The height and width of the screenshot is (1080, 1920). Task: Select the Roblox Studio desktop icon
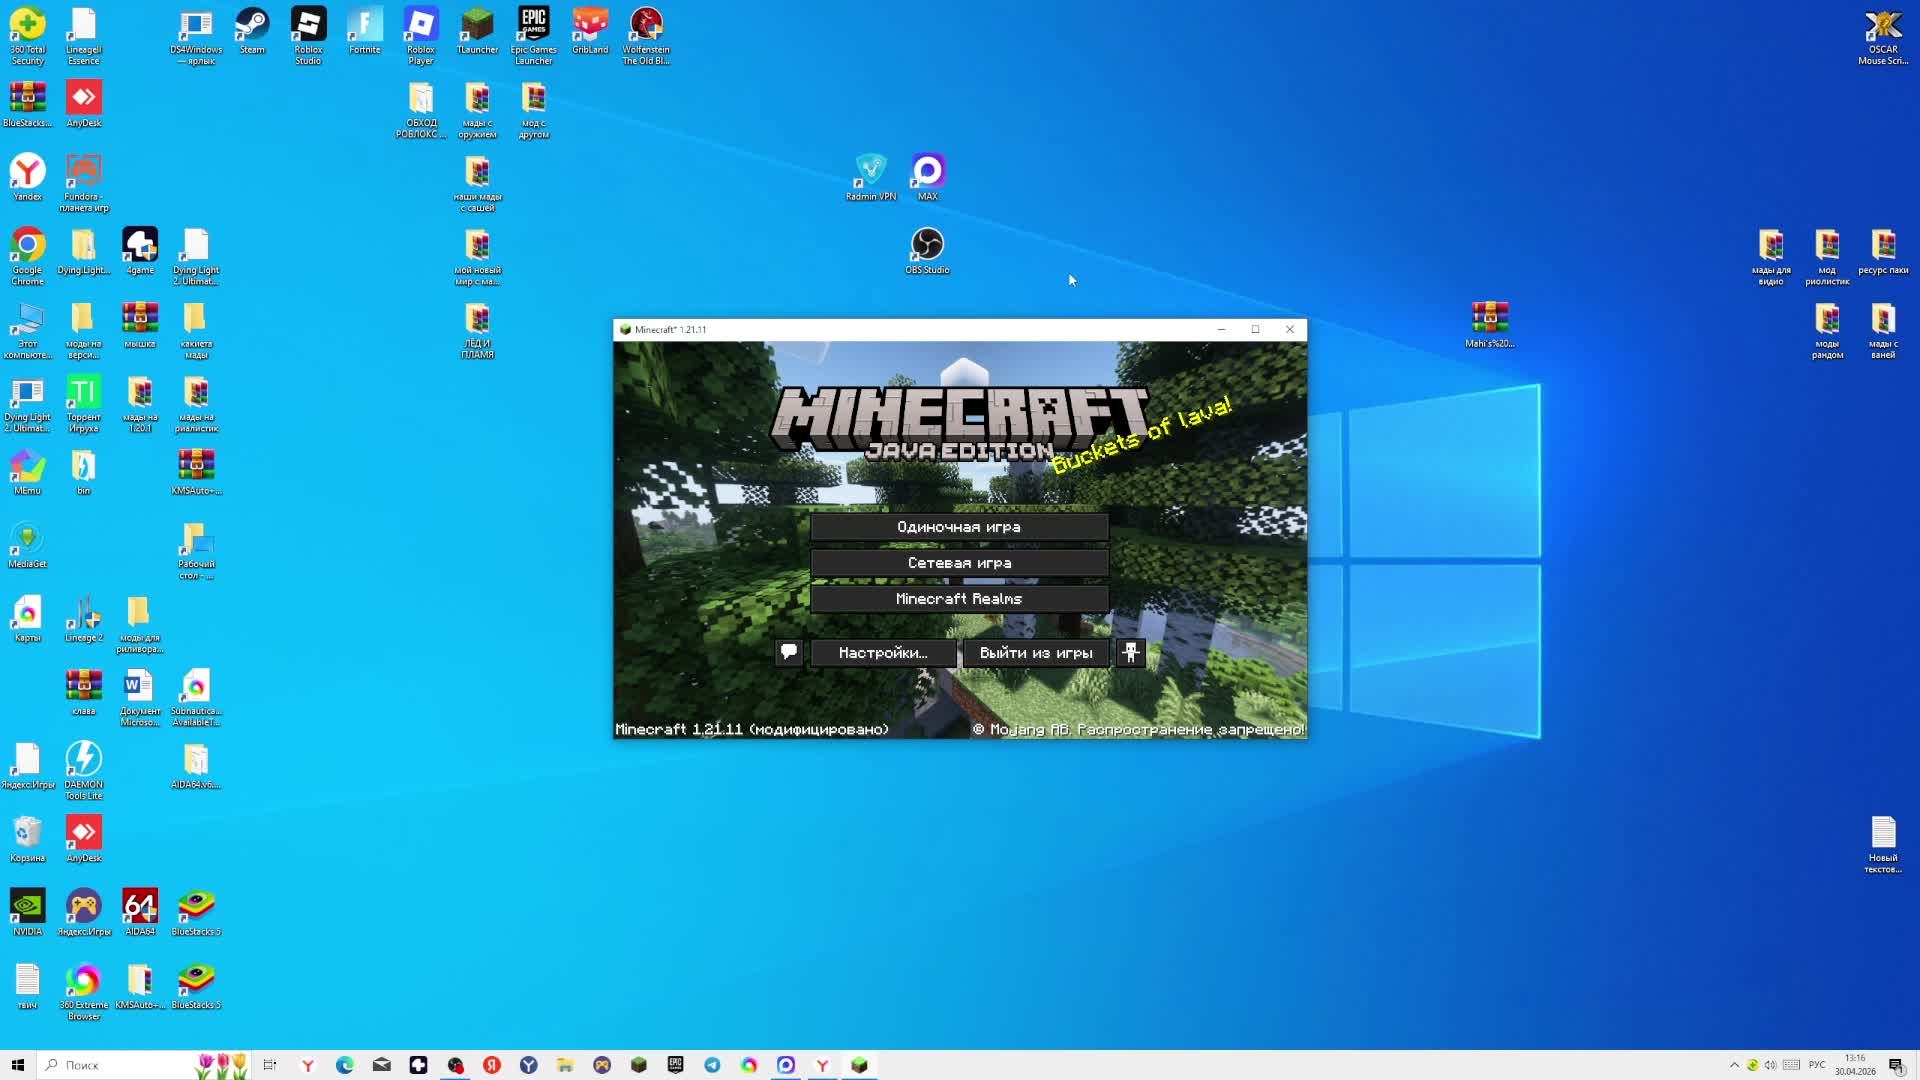click(308, 32)
